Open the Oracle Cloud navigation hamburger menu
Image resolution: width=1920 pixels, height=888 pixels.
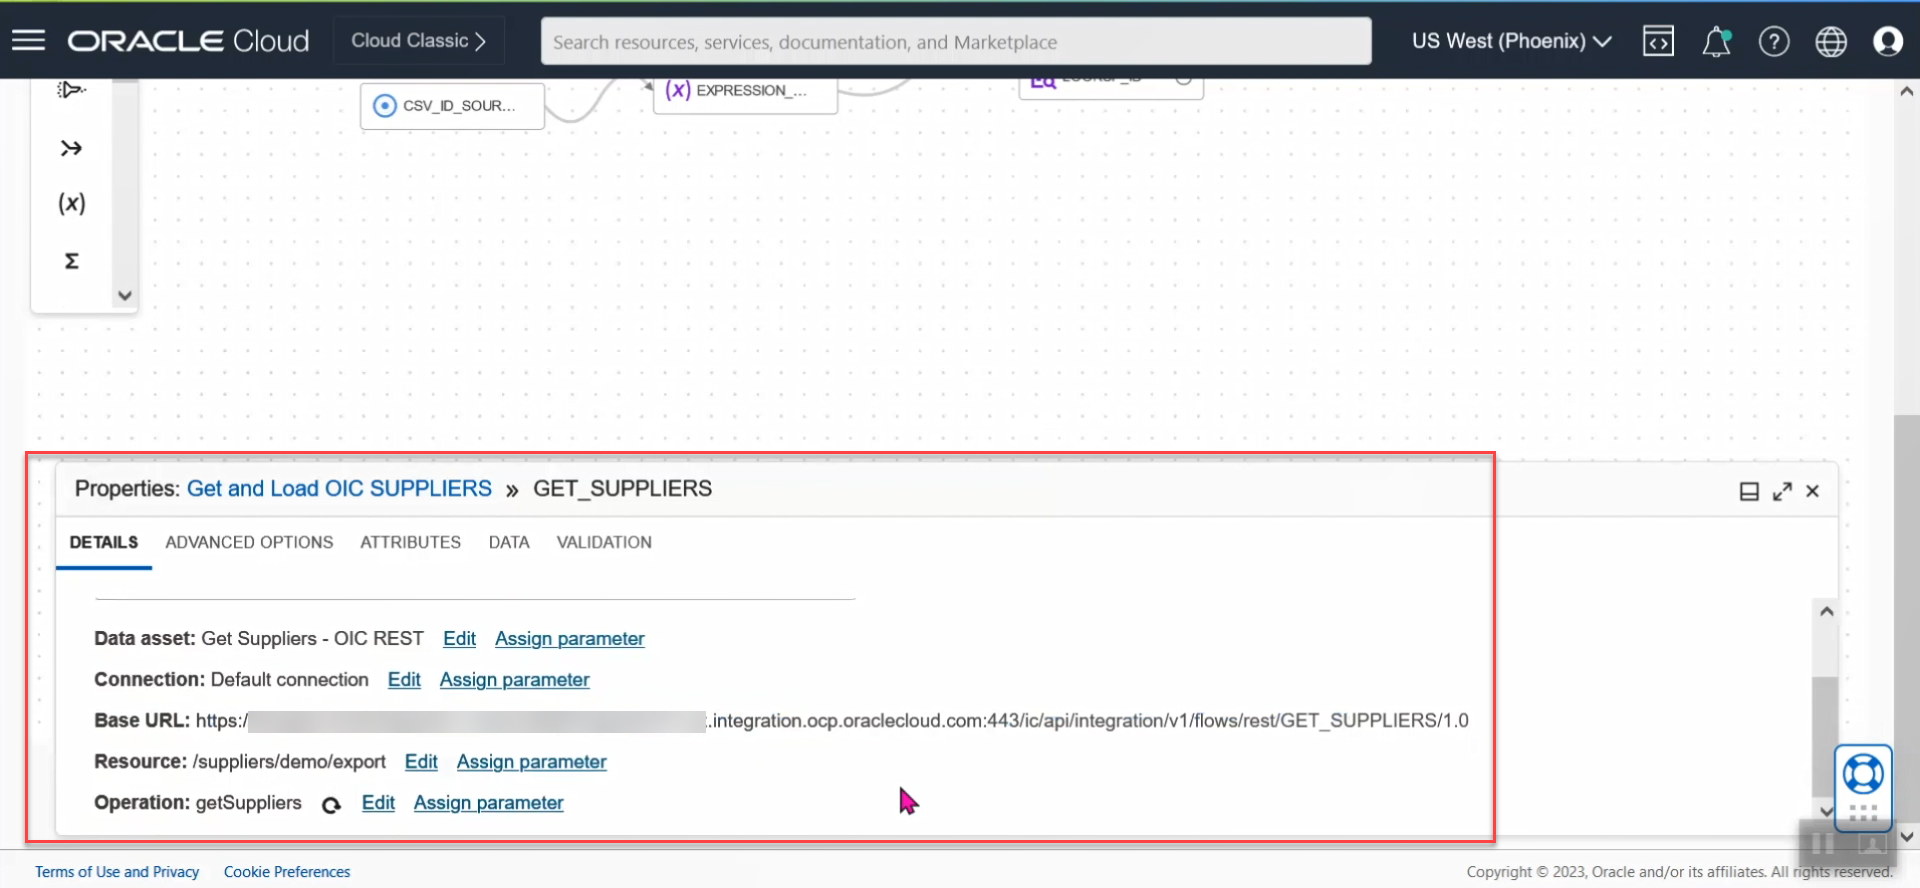(28, 40)
